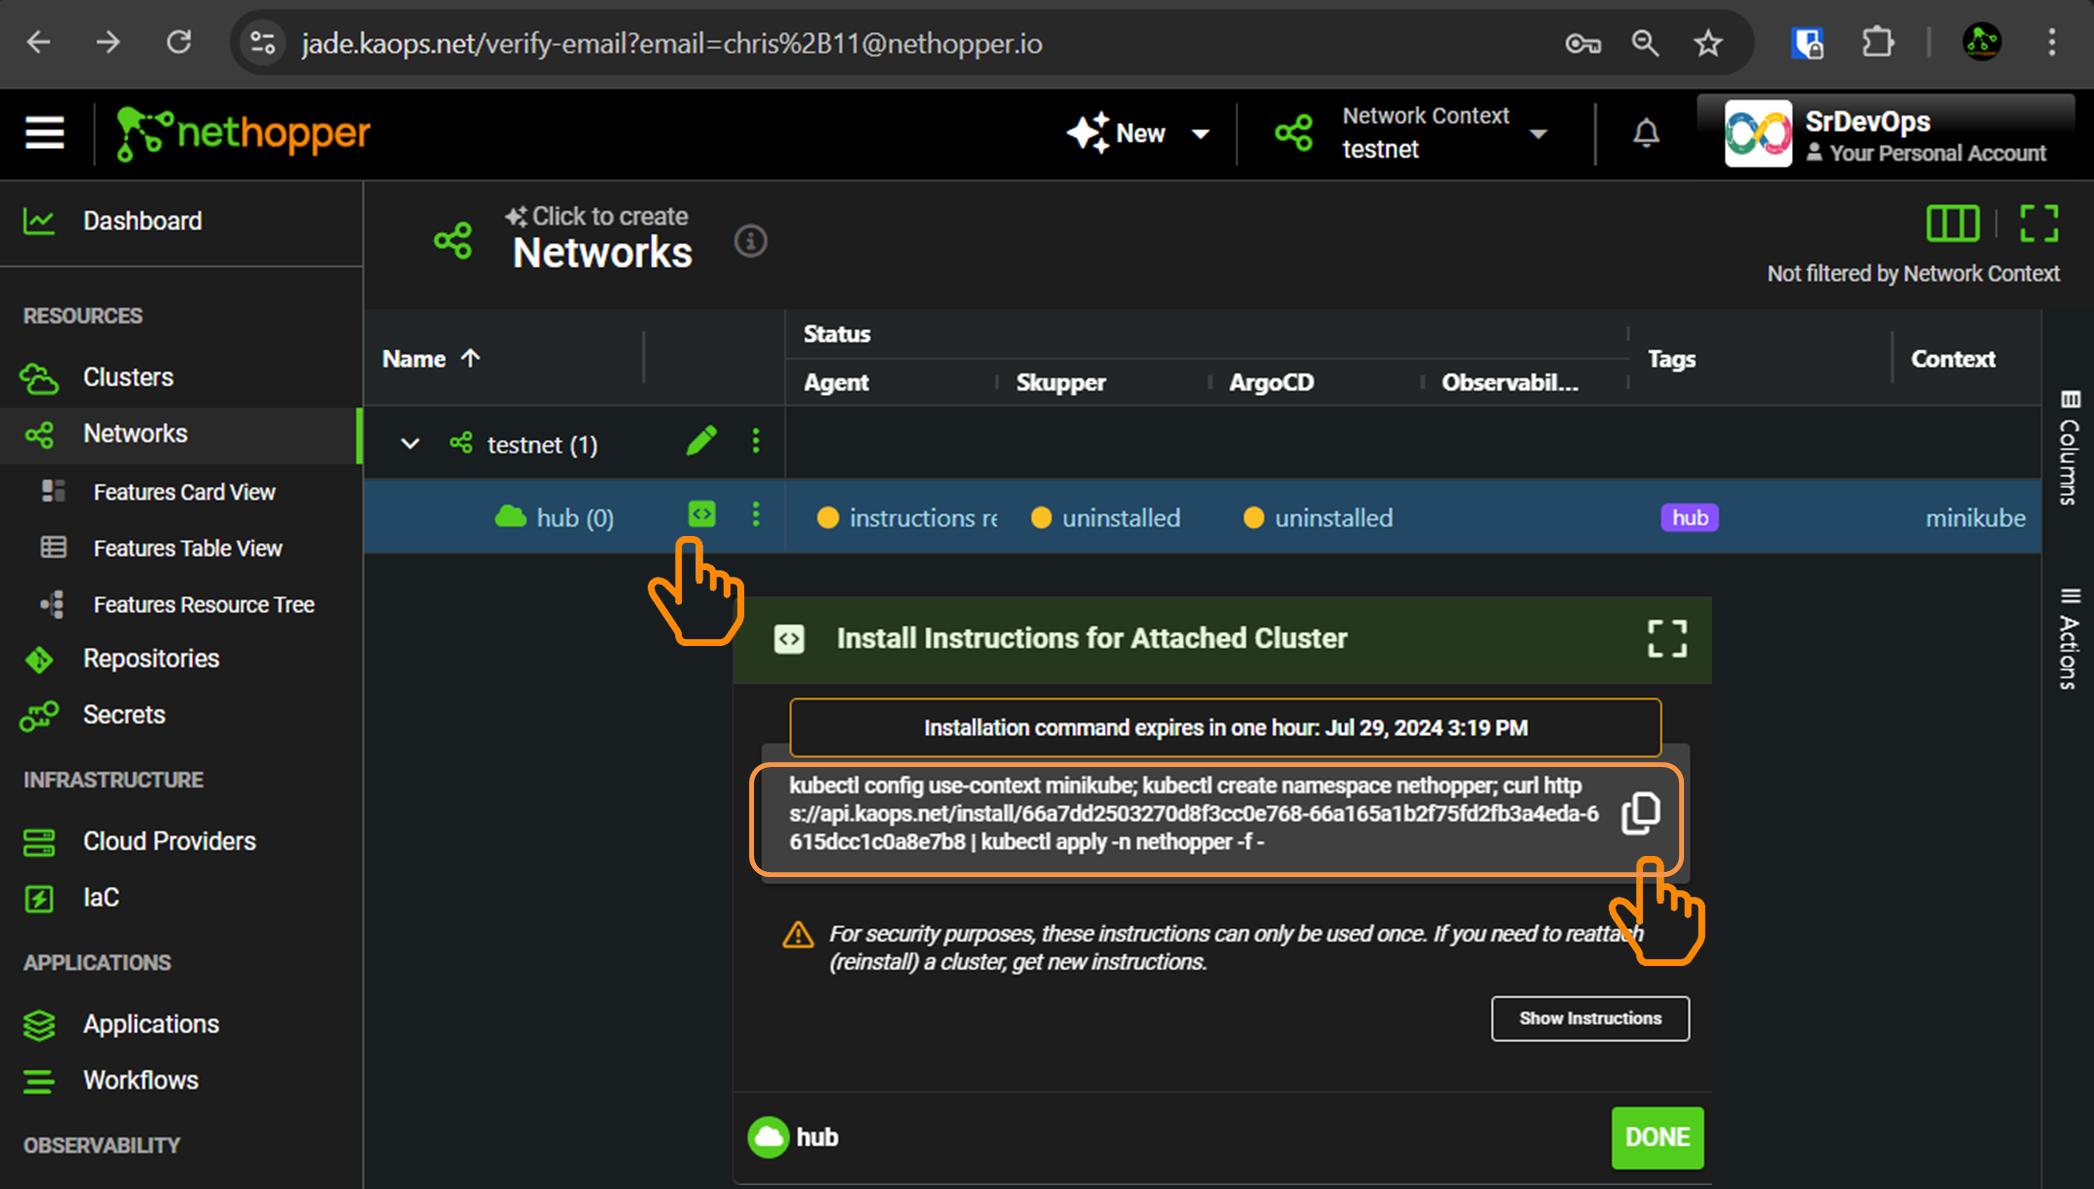Click instructions status in hub row
Screen dimensions: 2094x1189
point(907,518)
